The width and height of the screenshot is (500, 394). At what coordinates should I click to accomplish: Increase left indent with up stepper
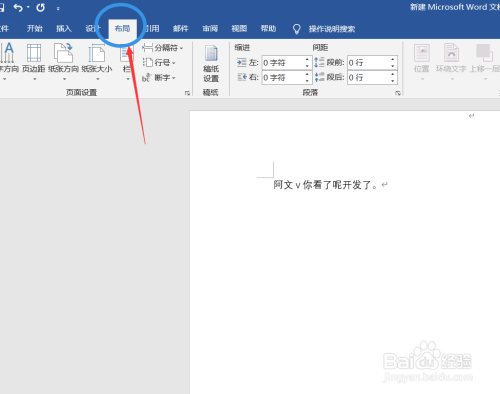(x=307, y=59)
